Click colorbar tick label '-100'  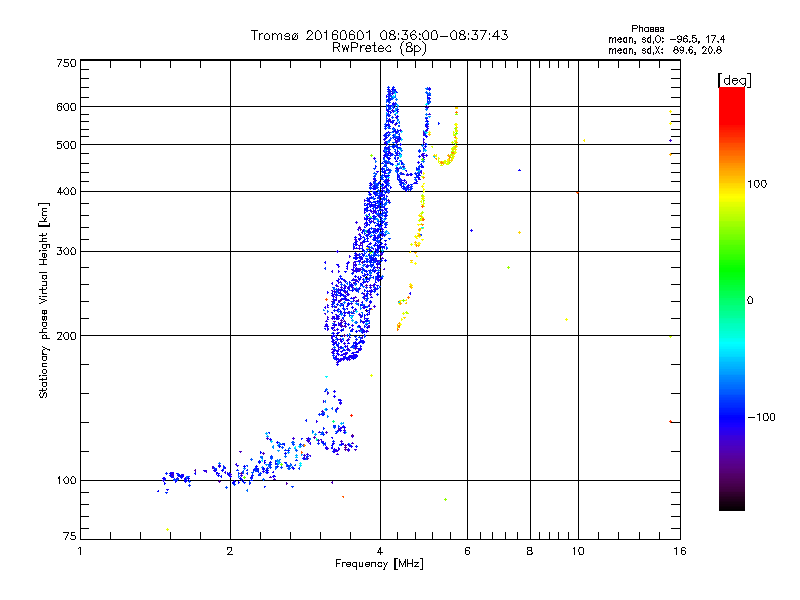pos(761,417)
